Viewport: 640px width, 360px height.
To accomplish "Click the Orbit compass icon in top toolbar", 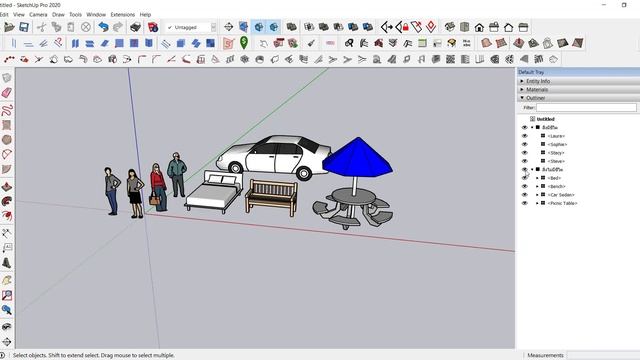I will [x=229, y=27].
